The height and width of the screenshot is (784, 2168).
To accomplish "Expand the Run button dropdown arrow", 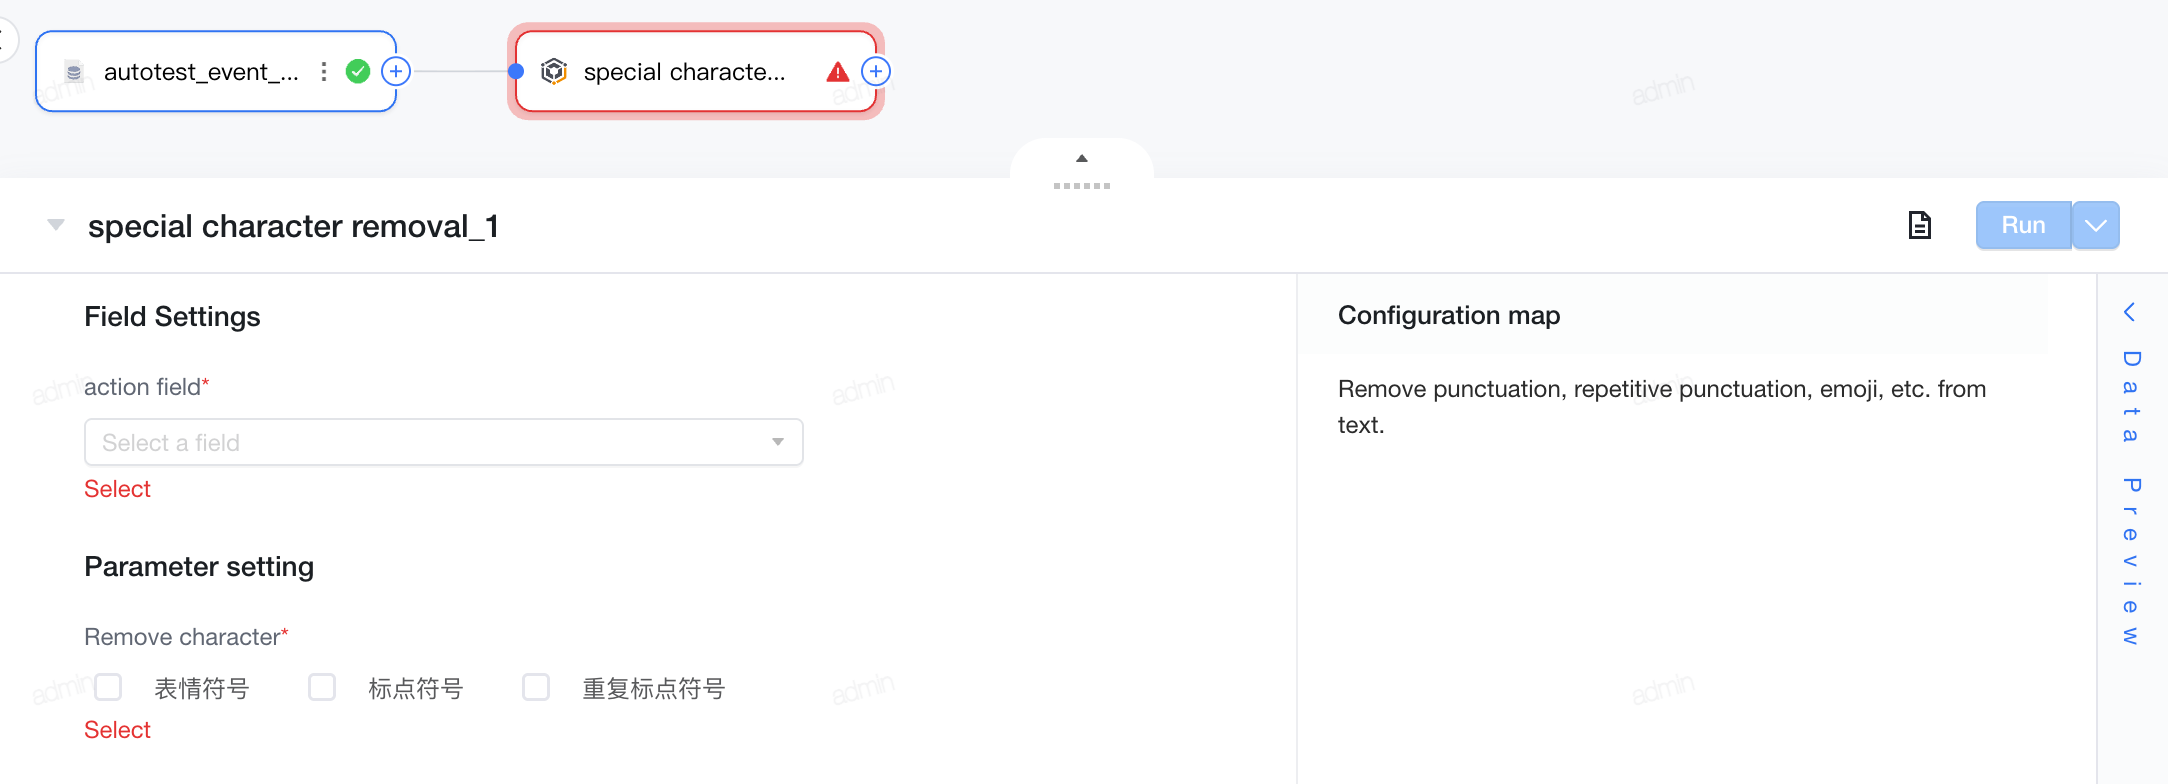I will coord(2096,225).
